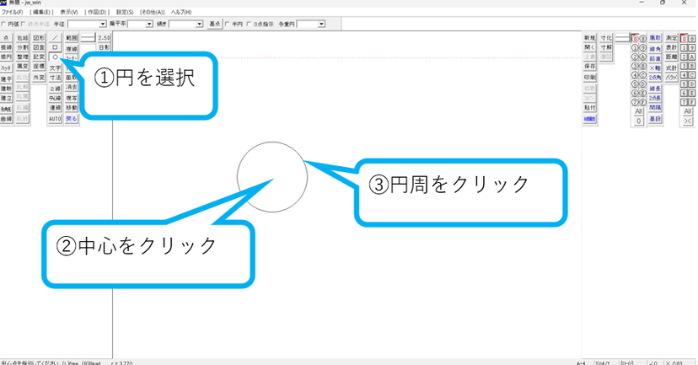Image resolution: width=698 pixels, height=365 pixels.
Task: Select the 連線 continuous line tool
Action: 55,107
